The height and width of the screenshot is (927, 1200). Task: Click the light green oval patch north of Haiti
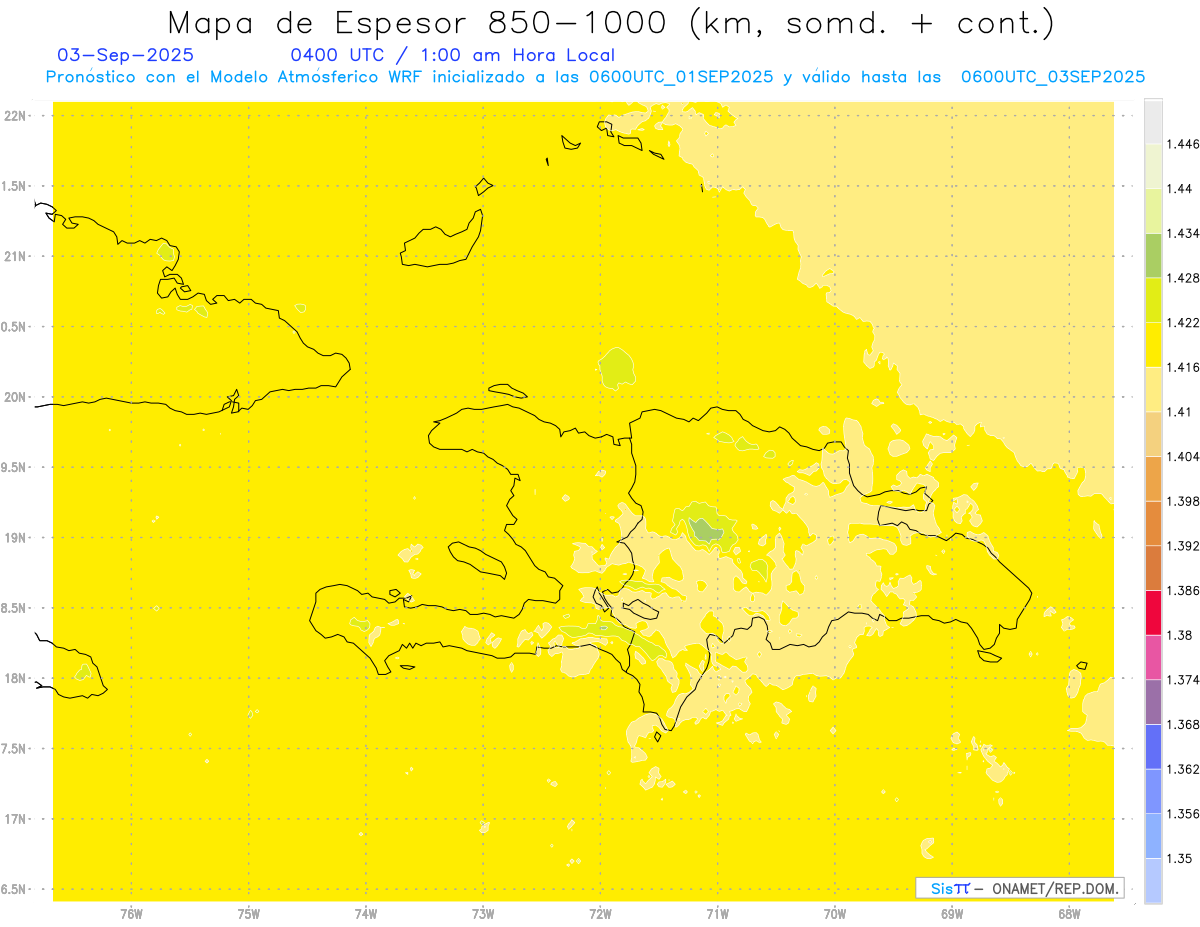[618, 368]
